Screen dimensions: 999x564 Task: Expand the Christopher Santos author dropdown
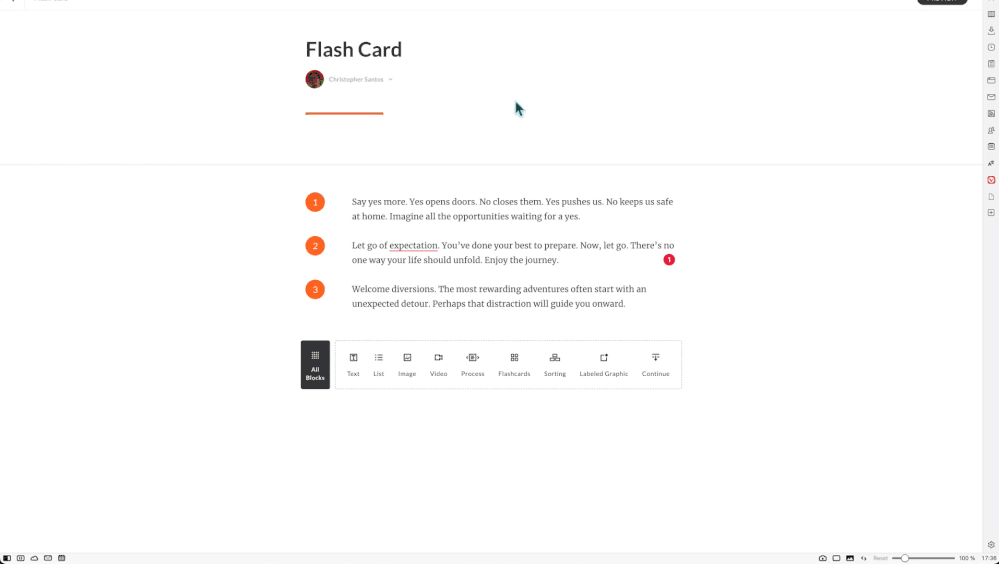391,80
